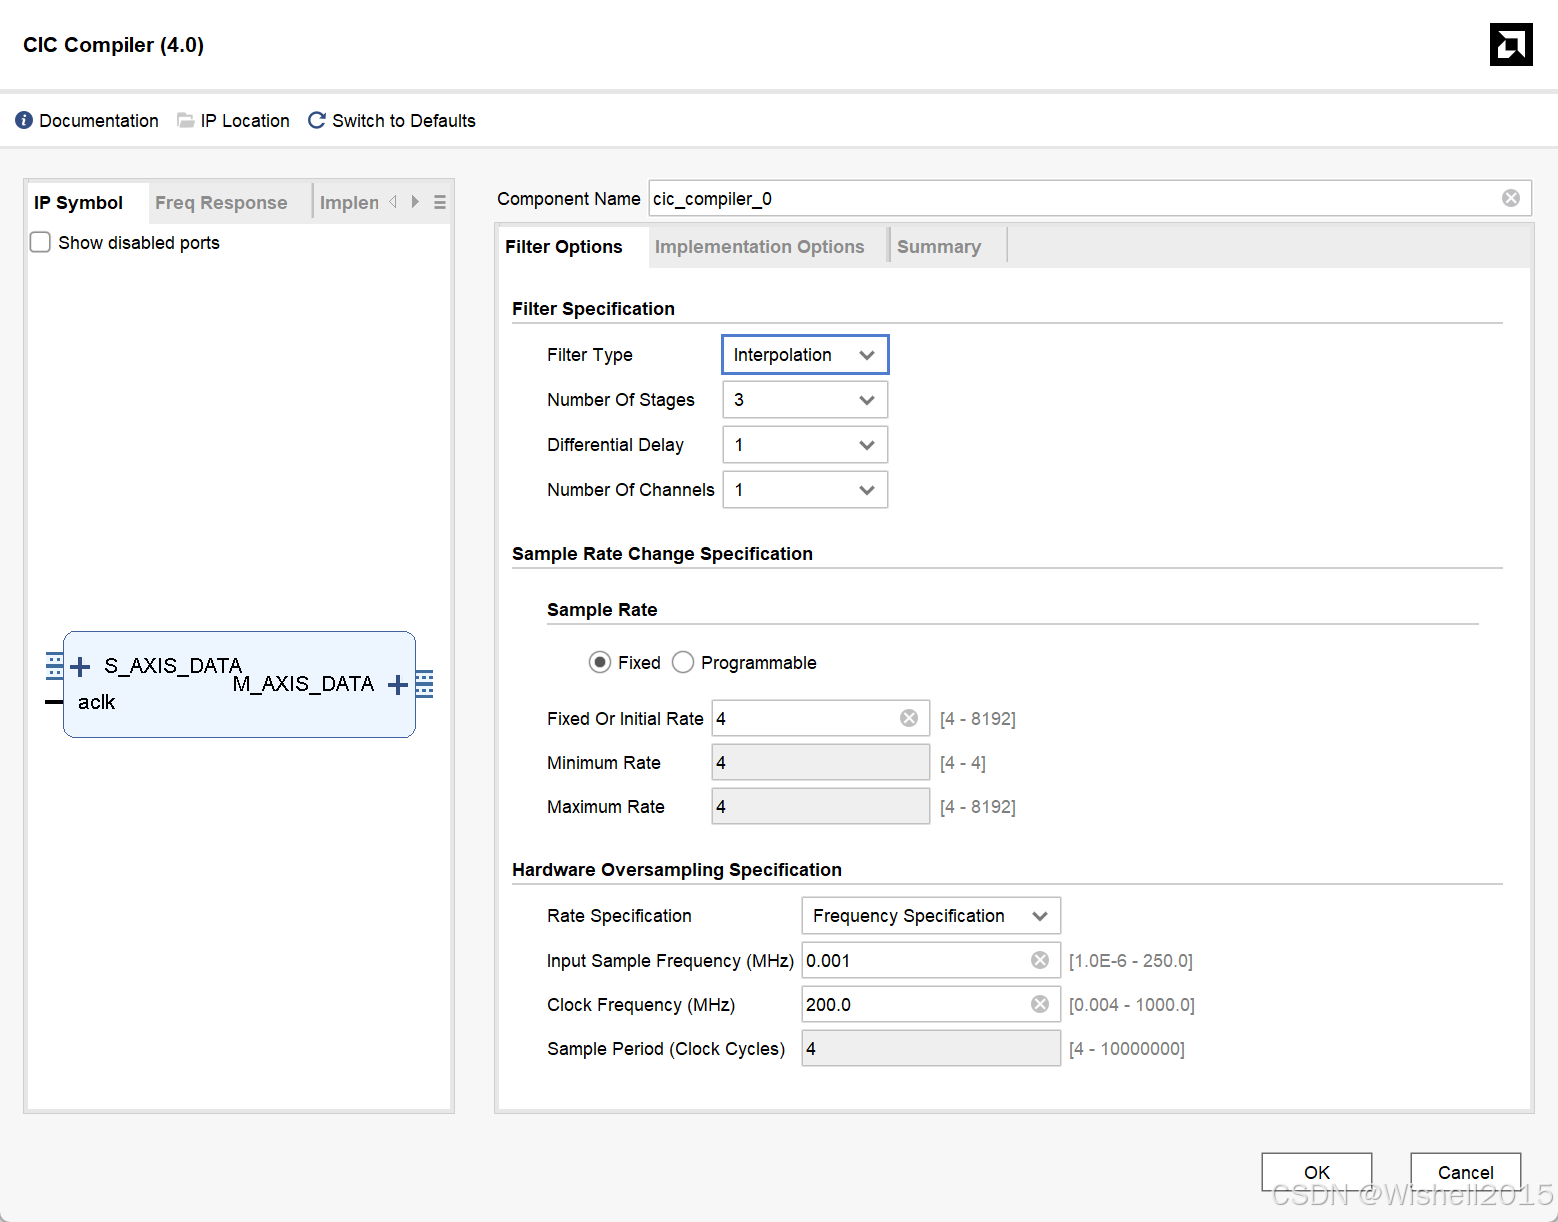Open the Documentation info icon
This screenshot has width=1558, height=1222.
(x=24, y=120)
